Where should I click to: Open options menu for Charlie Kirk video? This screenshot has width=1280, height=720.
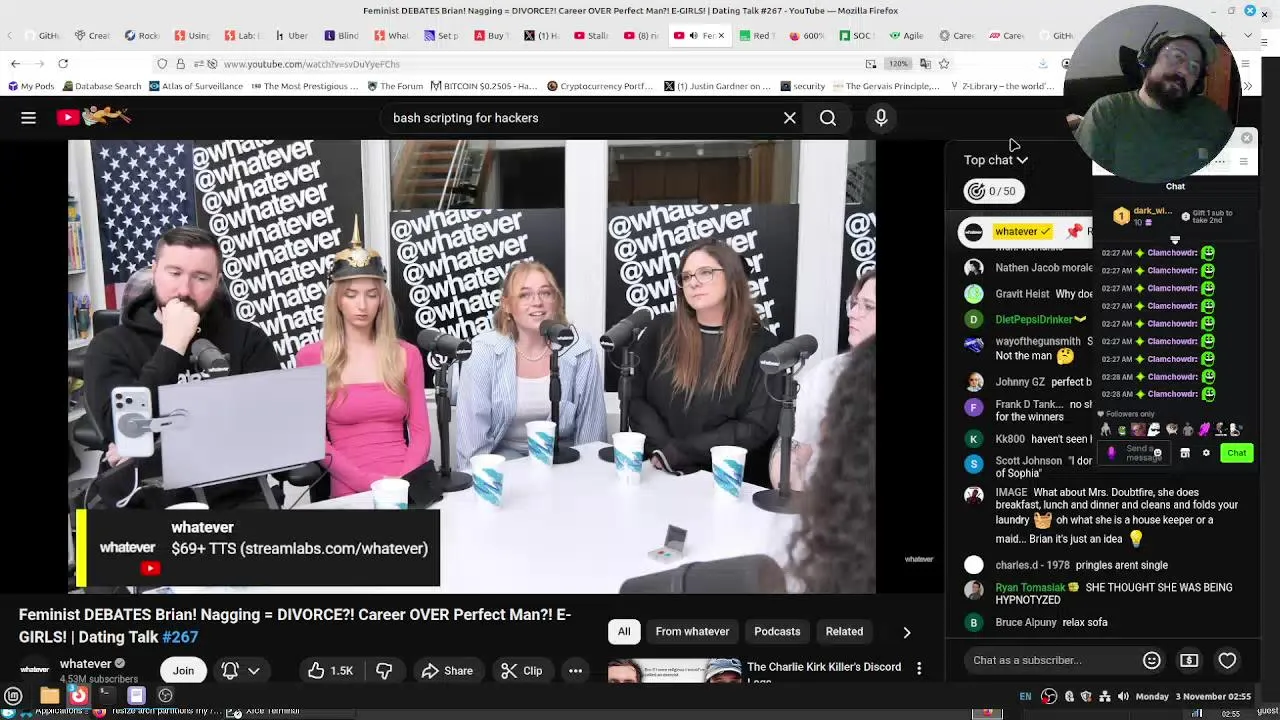[919, 668]
